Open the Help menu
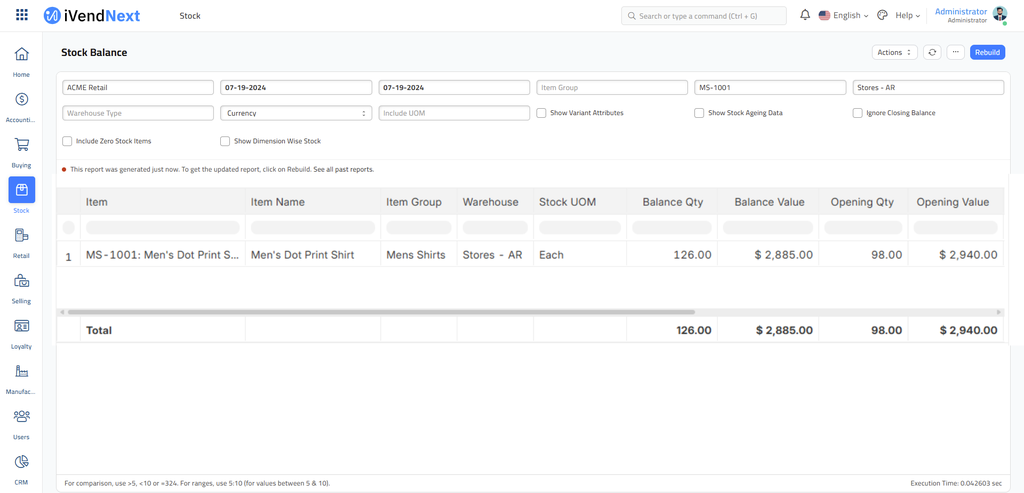Image resolution: width=1024 pixels, height=493 pixels. coord(907,16)
